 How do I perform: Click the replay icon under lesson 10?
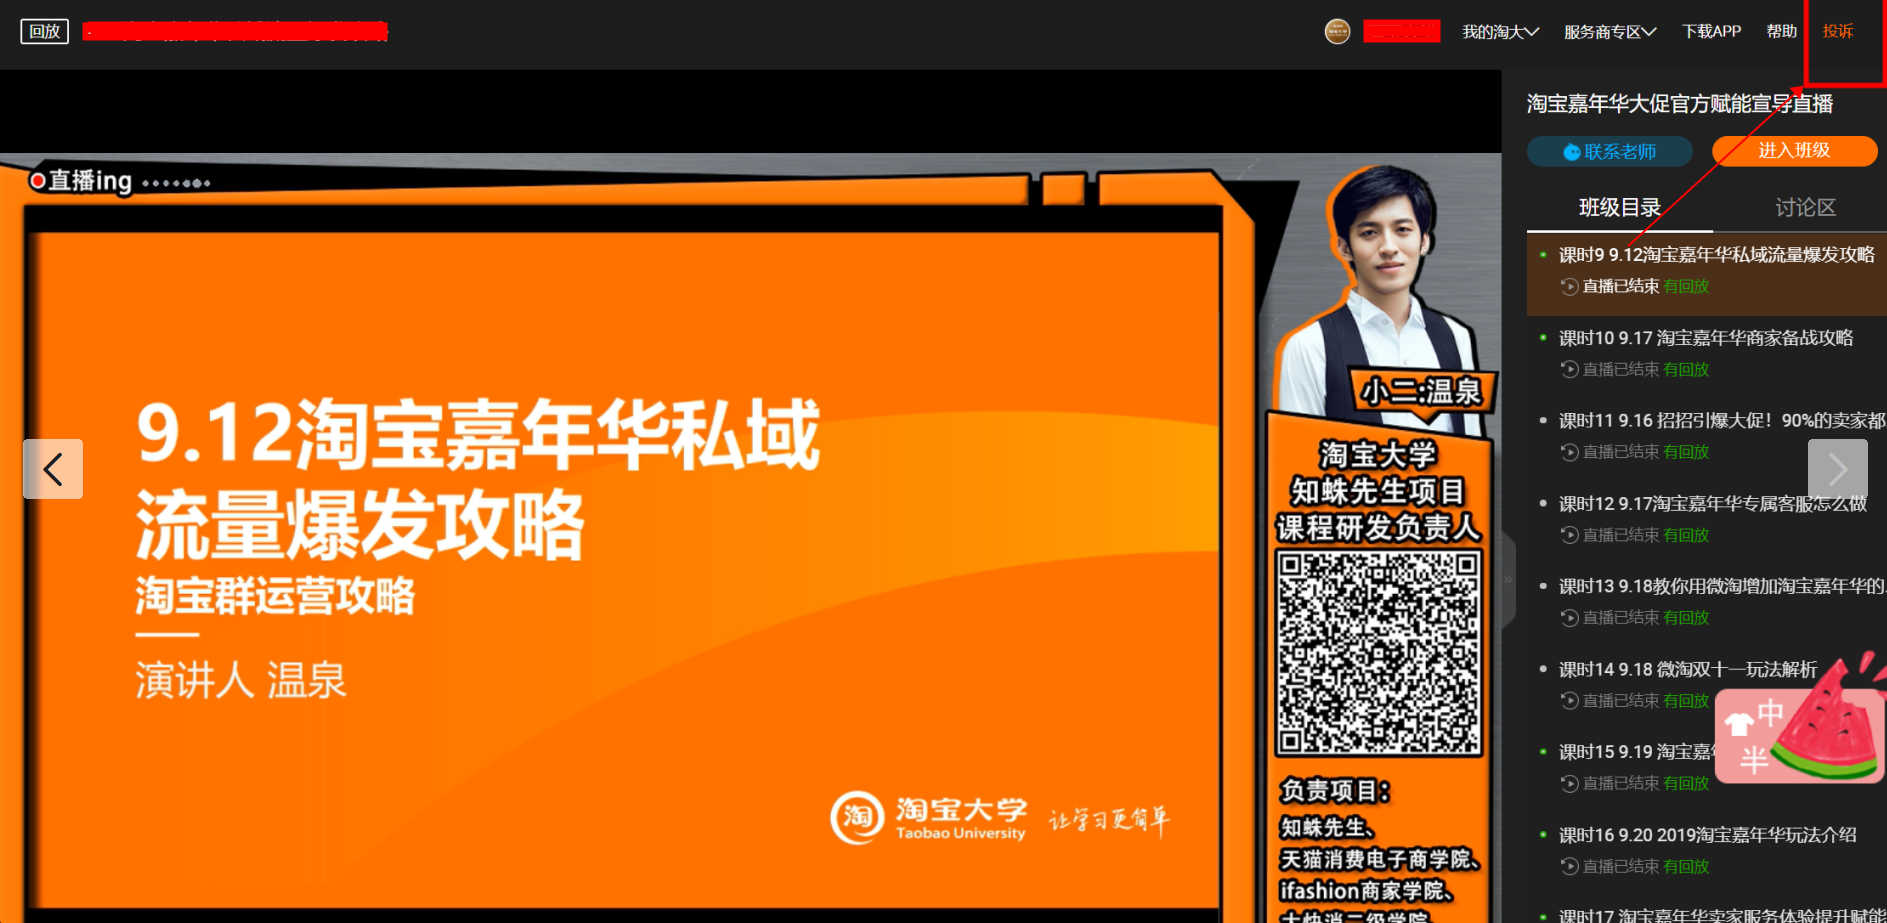tap(1569, 370)
